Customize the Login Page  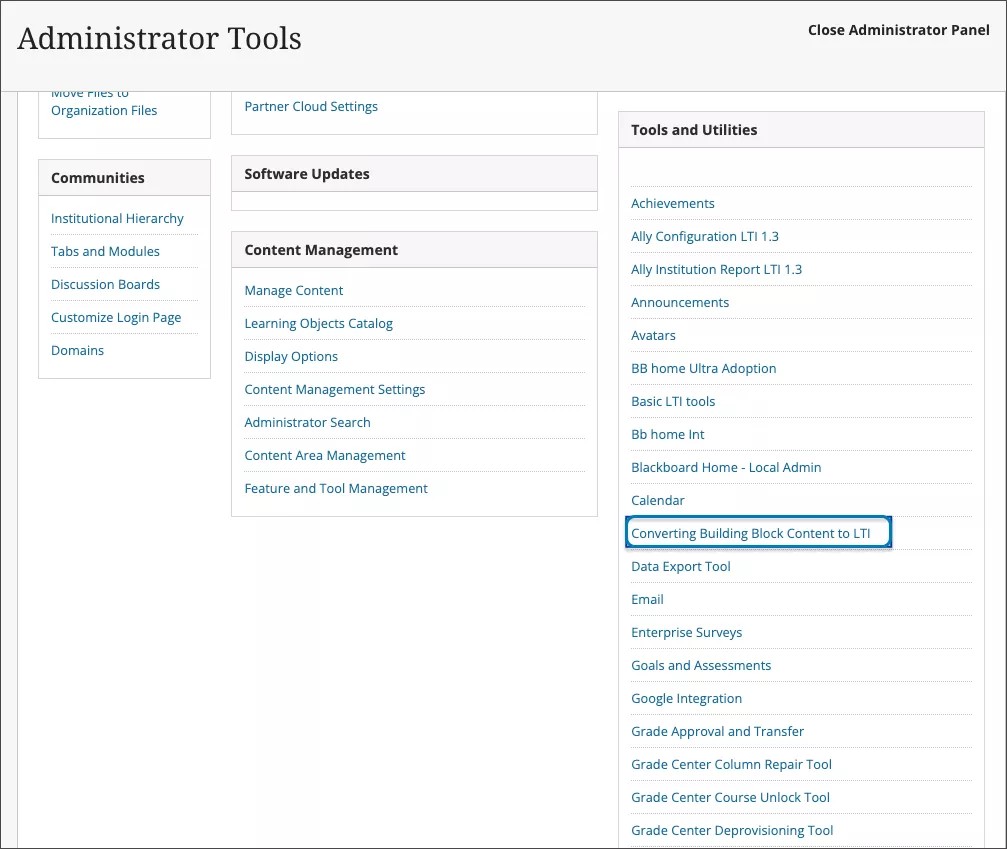(x=116, y=317)
